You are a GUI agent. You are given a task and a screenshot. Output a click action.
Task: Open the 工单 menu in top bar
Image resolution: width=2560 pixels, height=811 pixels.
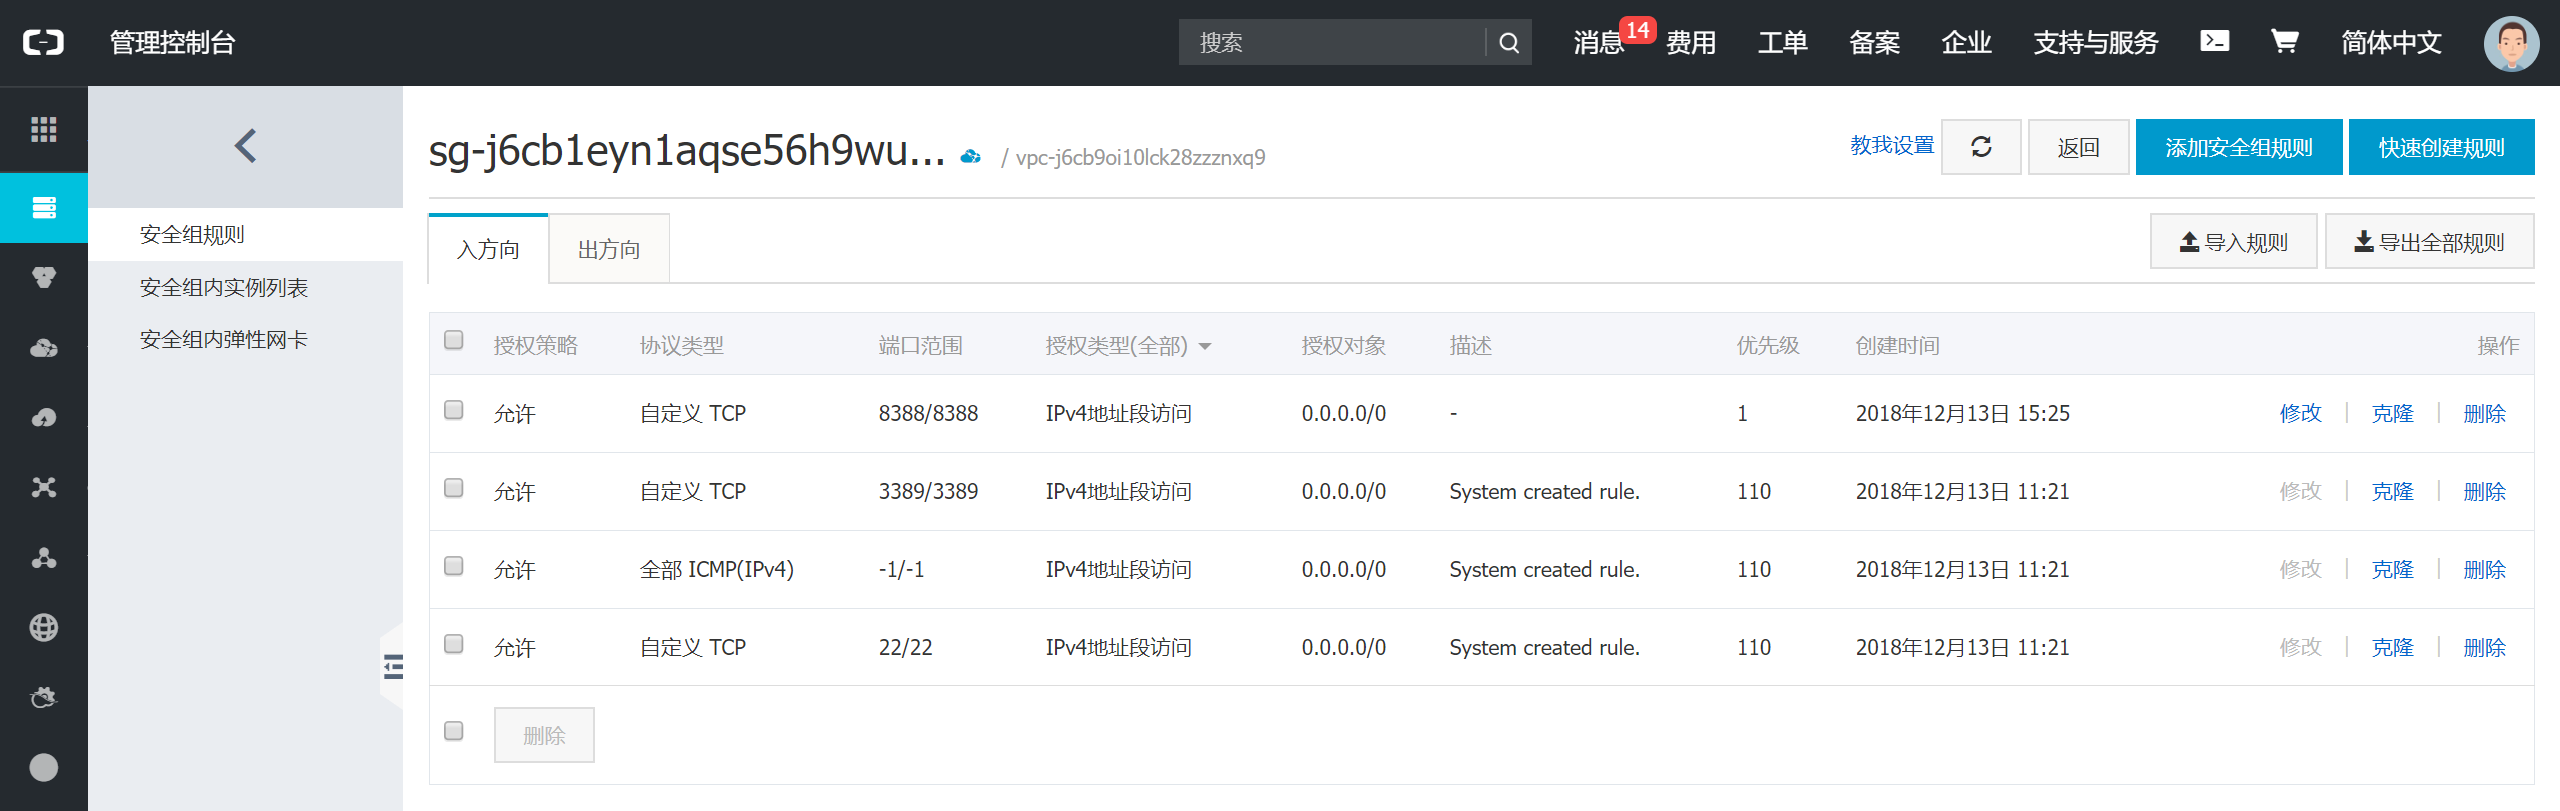pyautogui.click(x=1783, y=42)
